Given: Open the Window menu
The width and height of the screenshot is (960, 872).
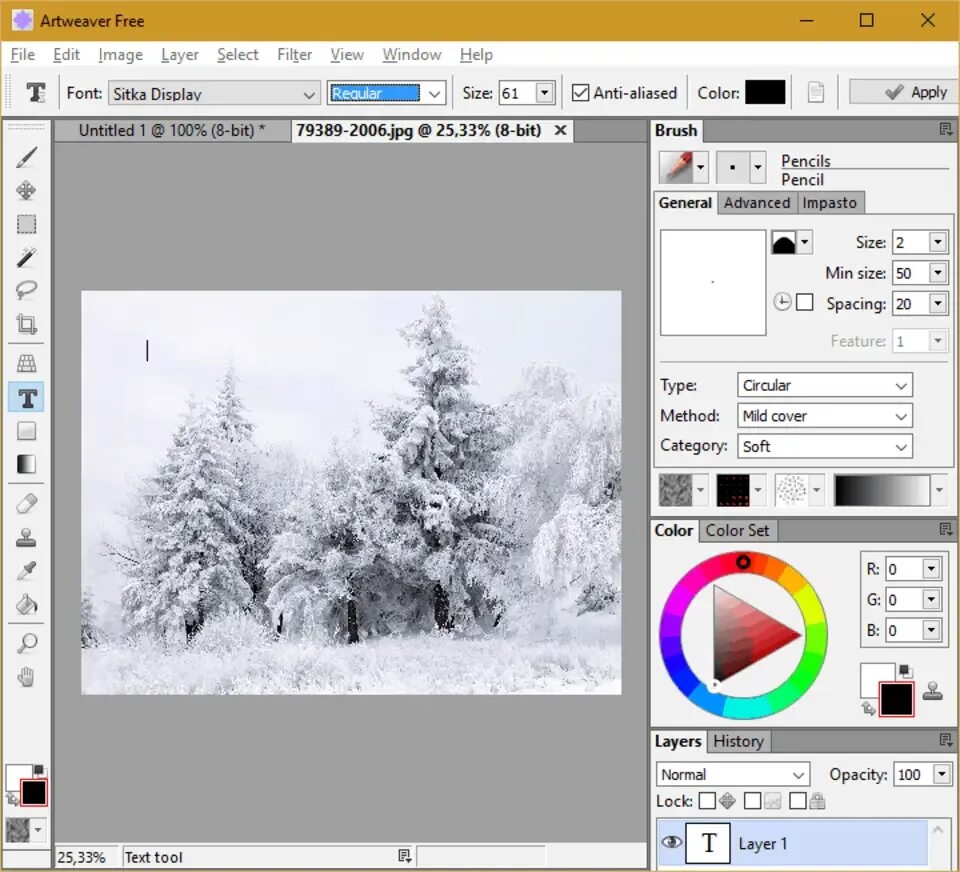Looking at the screenshot, I should [411, 54].
